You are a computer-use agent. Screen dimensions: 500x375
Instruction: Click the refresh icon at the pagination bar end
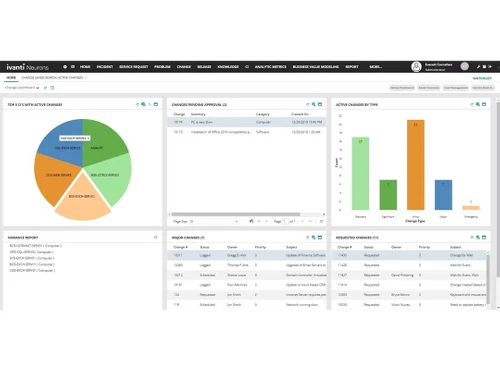[x=321, y=221]
